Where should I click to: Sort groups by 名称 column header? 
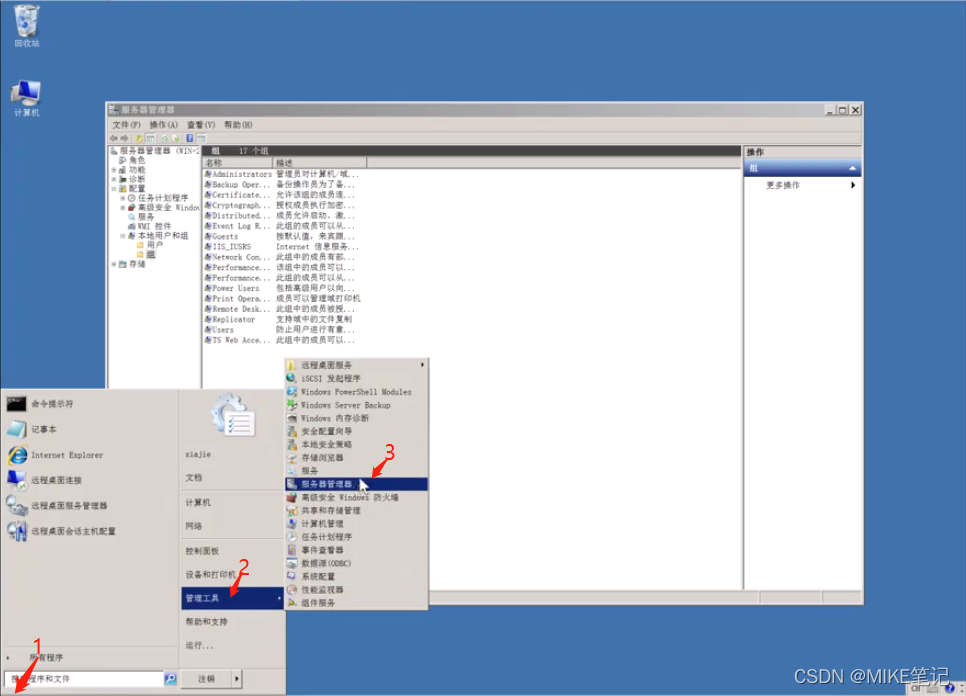pyautogui.click(x=238, y=163)
